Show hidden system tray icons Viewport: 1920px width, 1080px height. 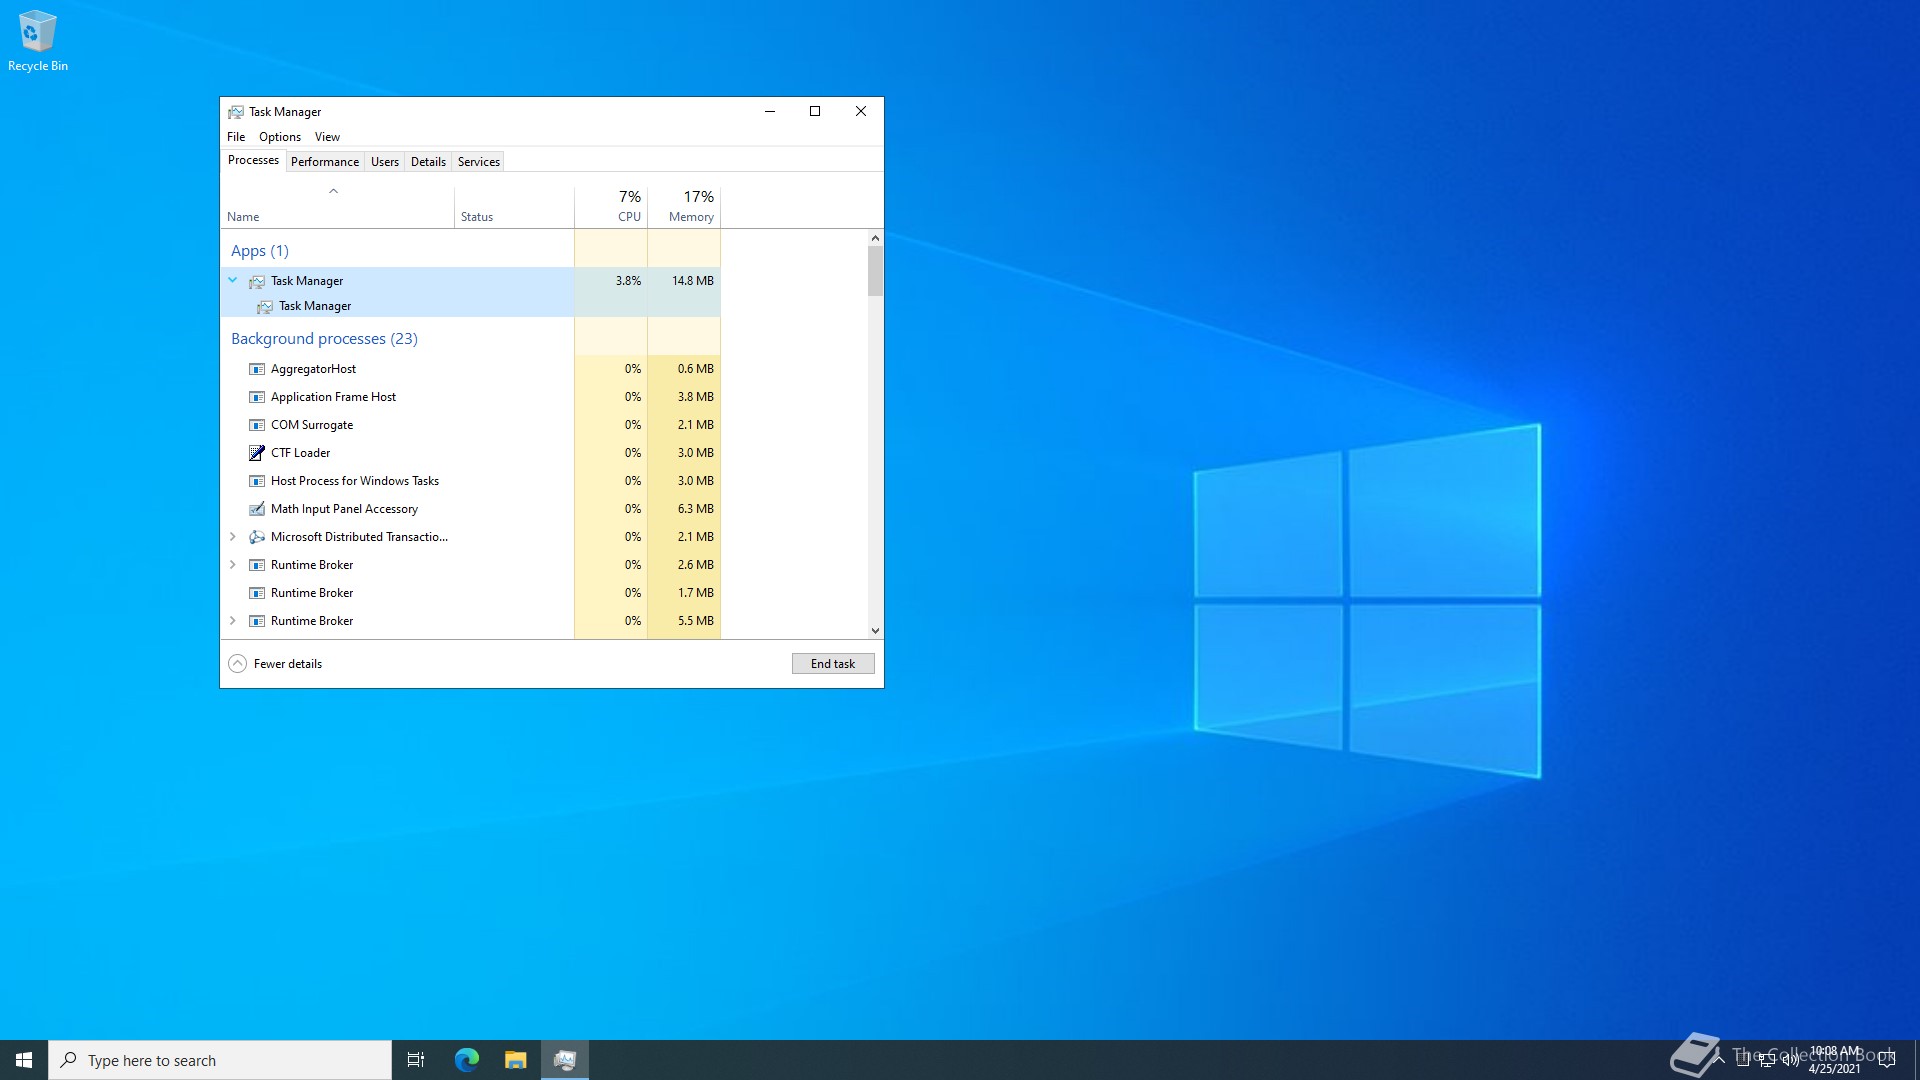1718,1060
